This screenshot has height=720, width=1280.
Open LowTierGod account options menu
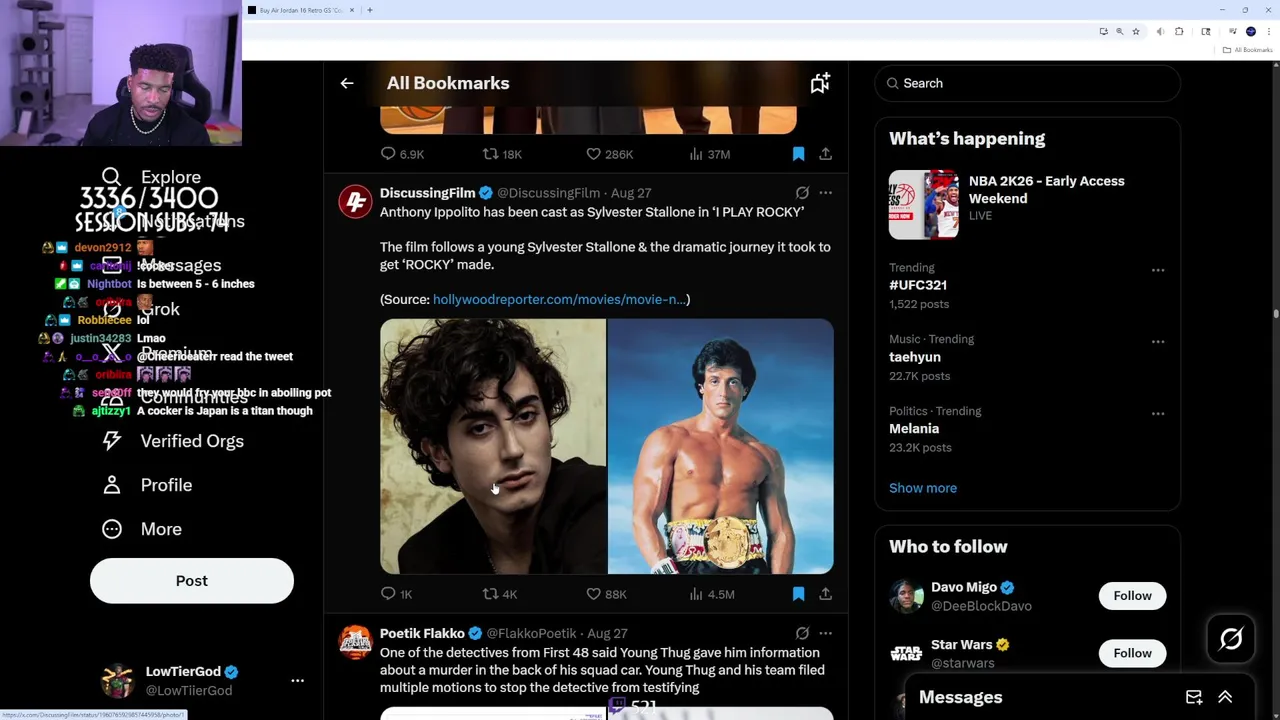point(297,681)
